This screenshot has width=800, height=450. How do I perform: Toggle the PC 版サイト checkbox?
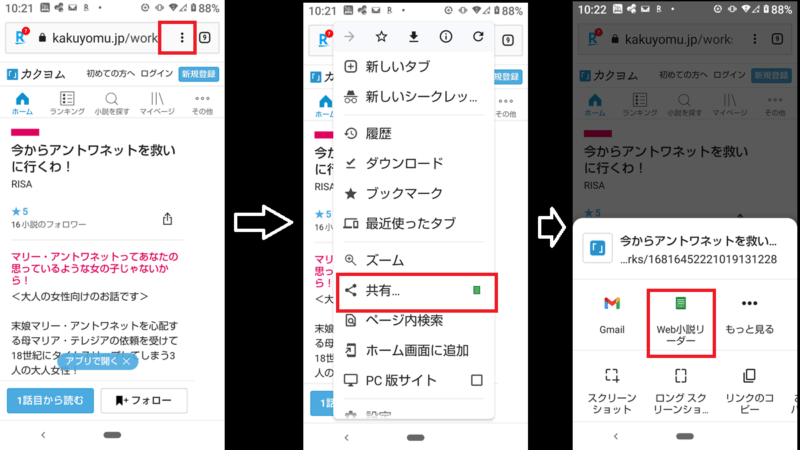477,380
